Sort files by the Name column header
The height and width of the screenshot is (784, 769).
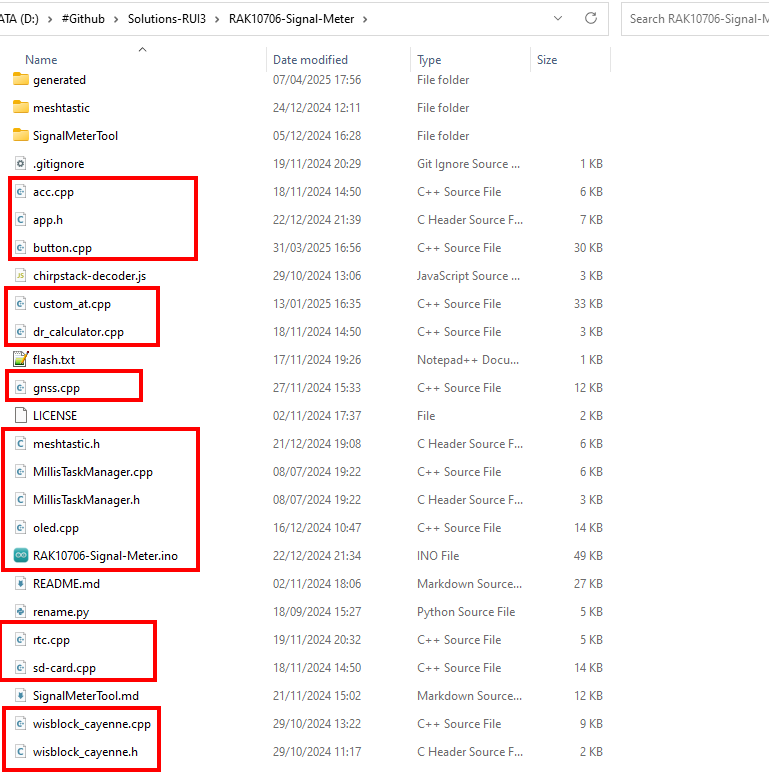pyautogui.click(x=41, y=60)
